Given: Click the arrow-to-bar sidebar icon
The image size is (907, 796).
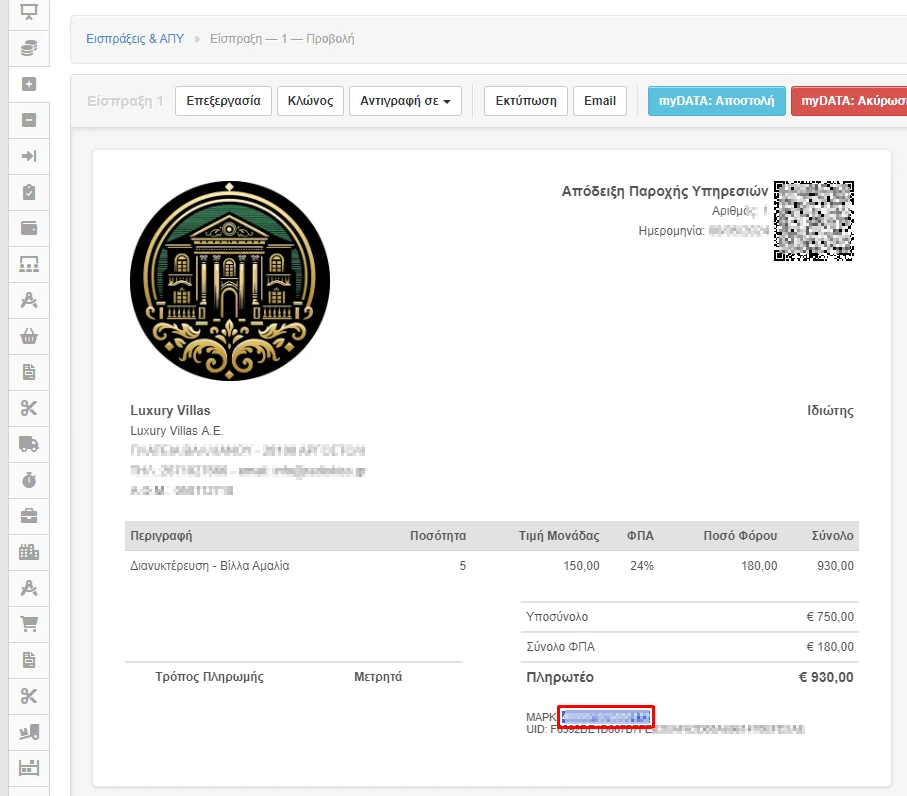Looking at the screenshot, I should tap(29, 156).
